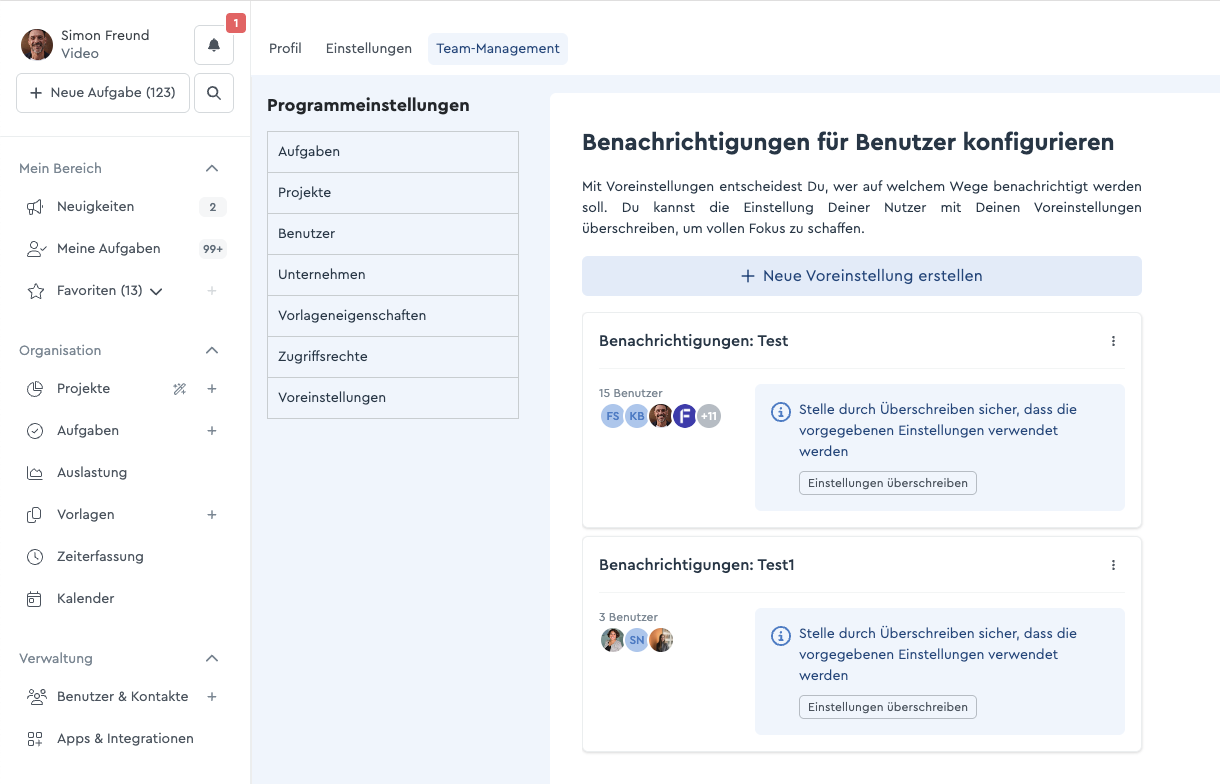
Task: Open the three-dot menu of Benachrichtigungen: Test1
Action: pos(1113,565)
